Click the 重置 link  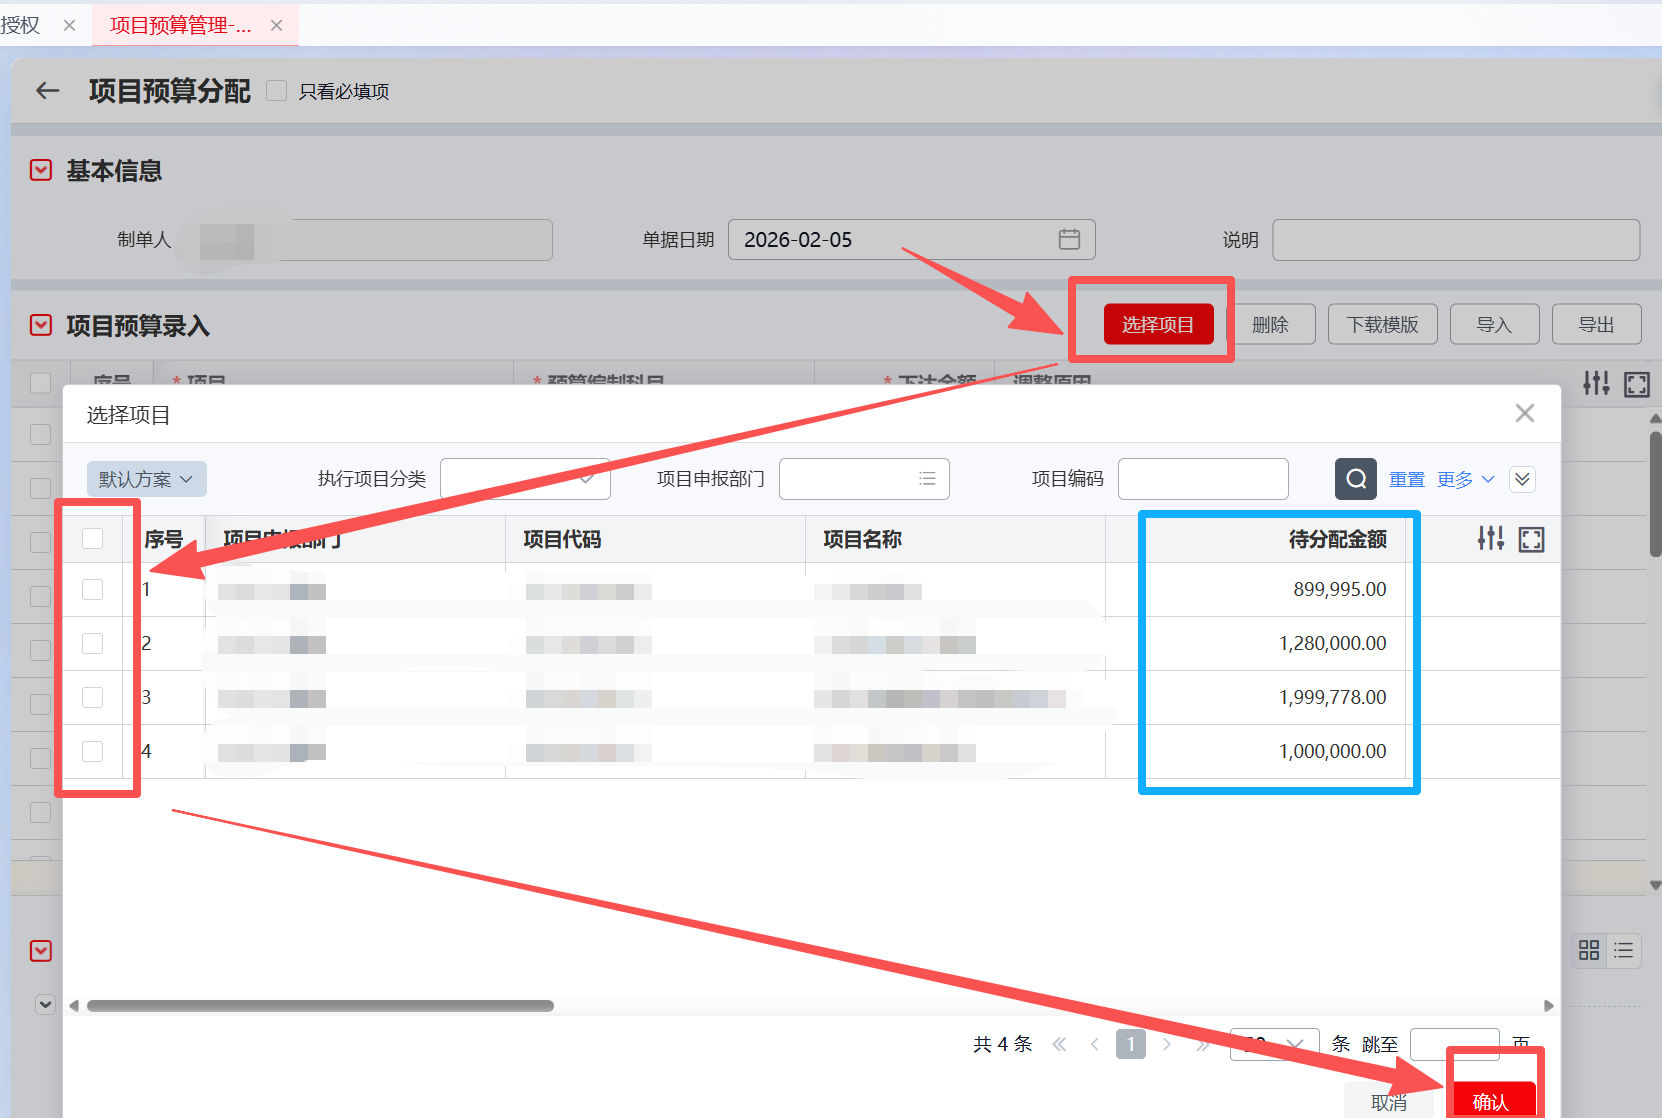click(x=1406, y=479)
